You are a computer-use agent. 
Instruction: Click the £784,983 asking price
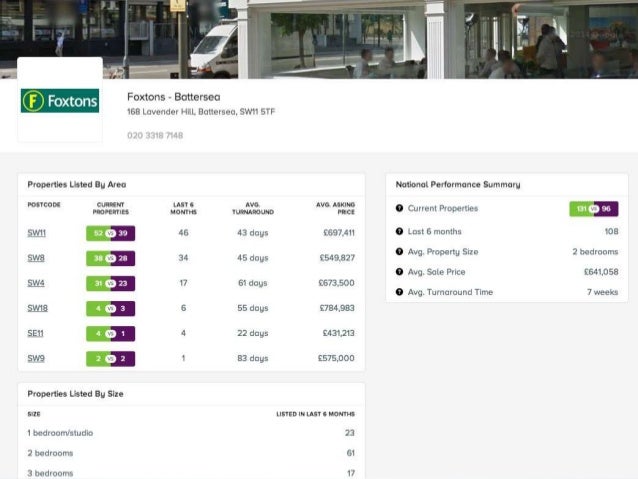click(337, 308)
